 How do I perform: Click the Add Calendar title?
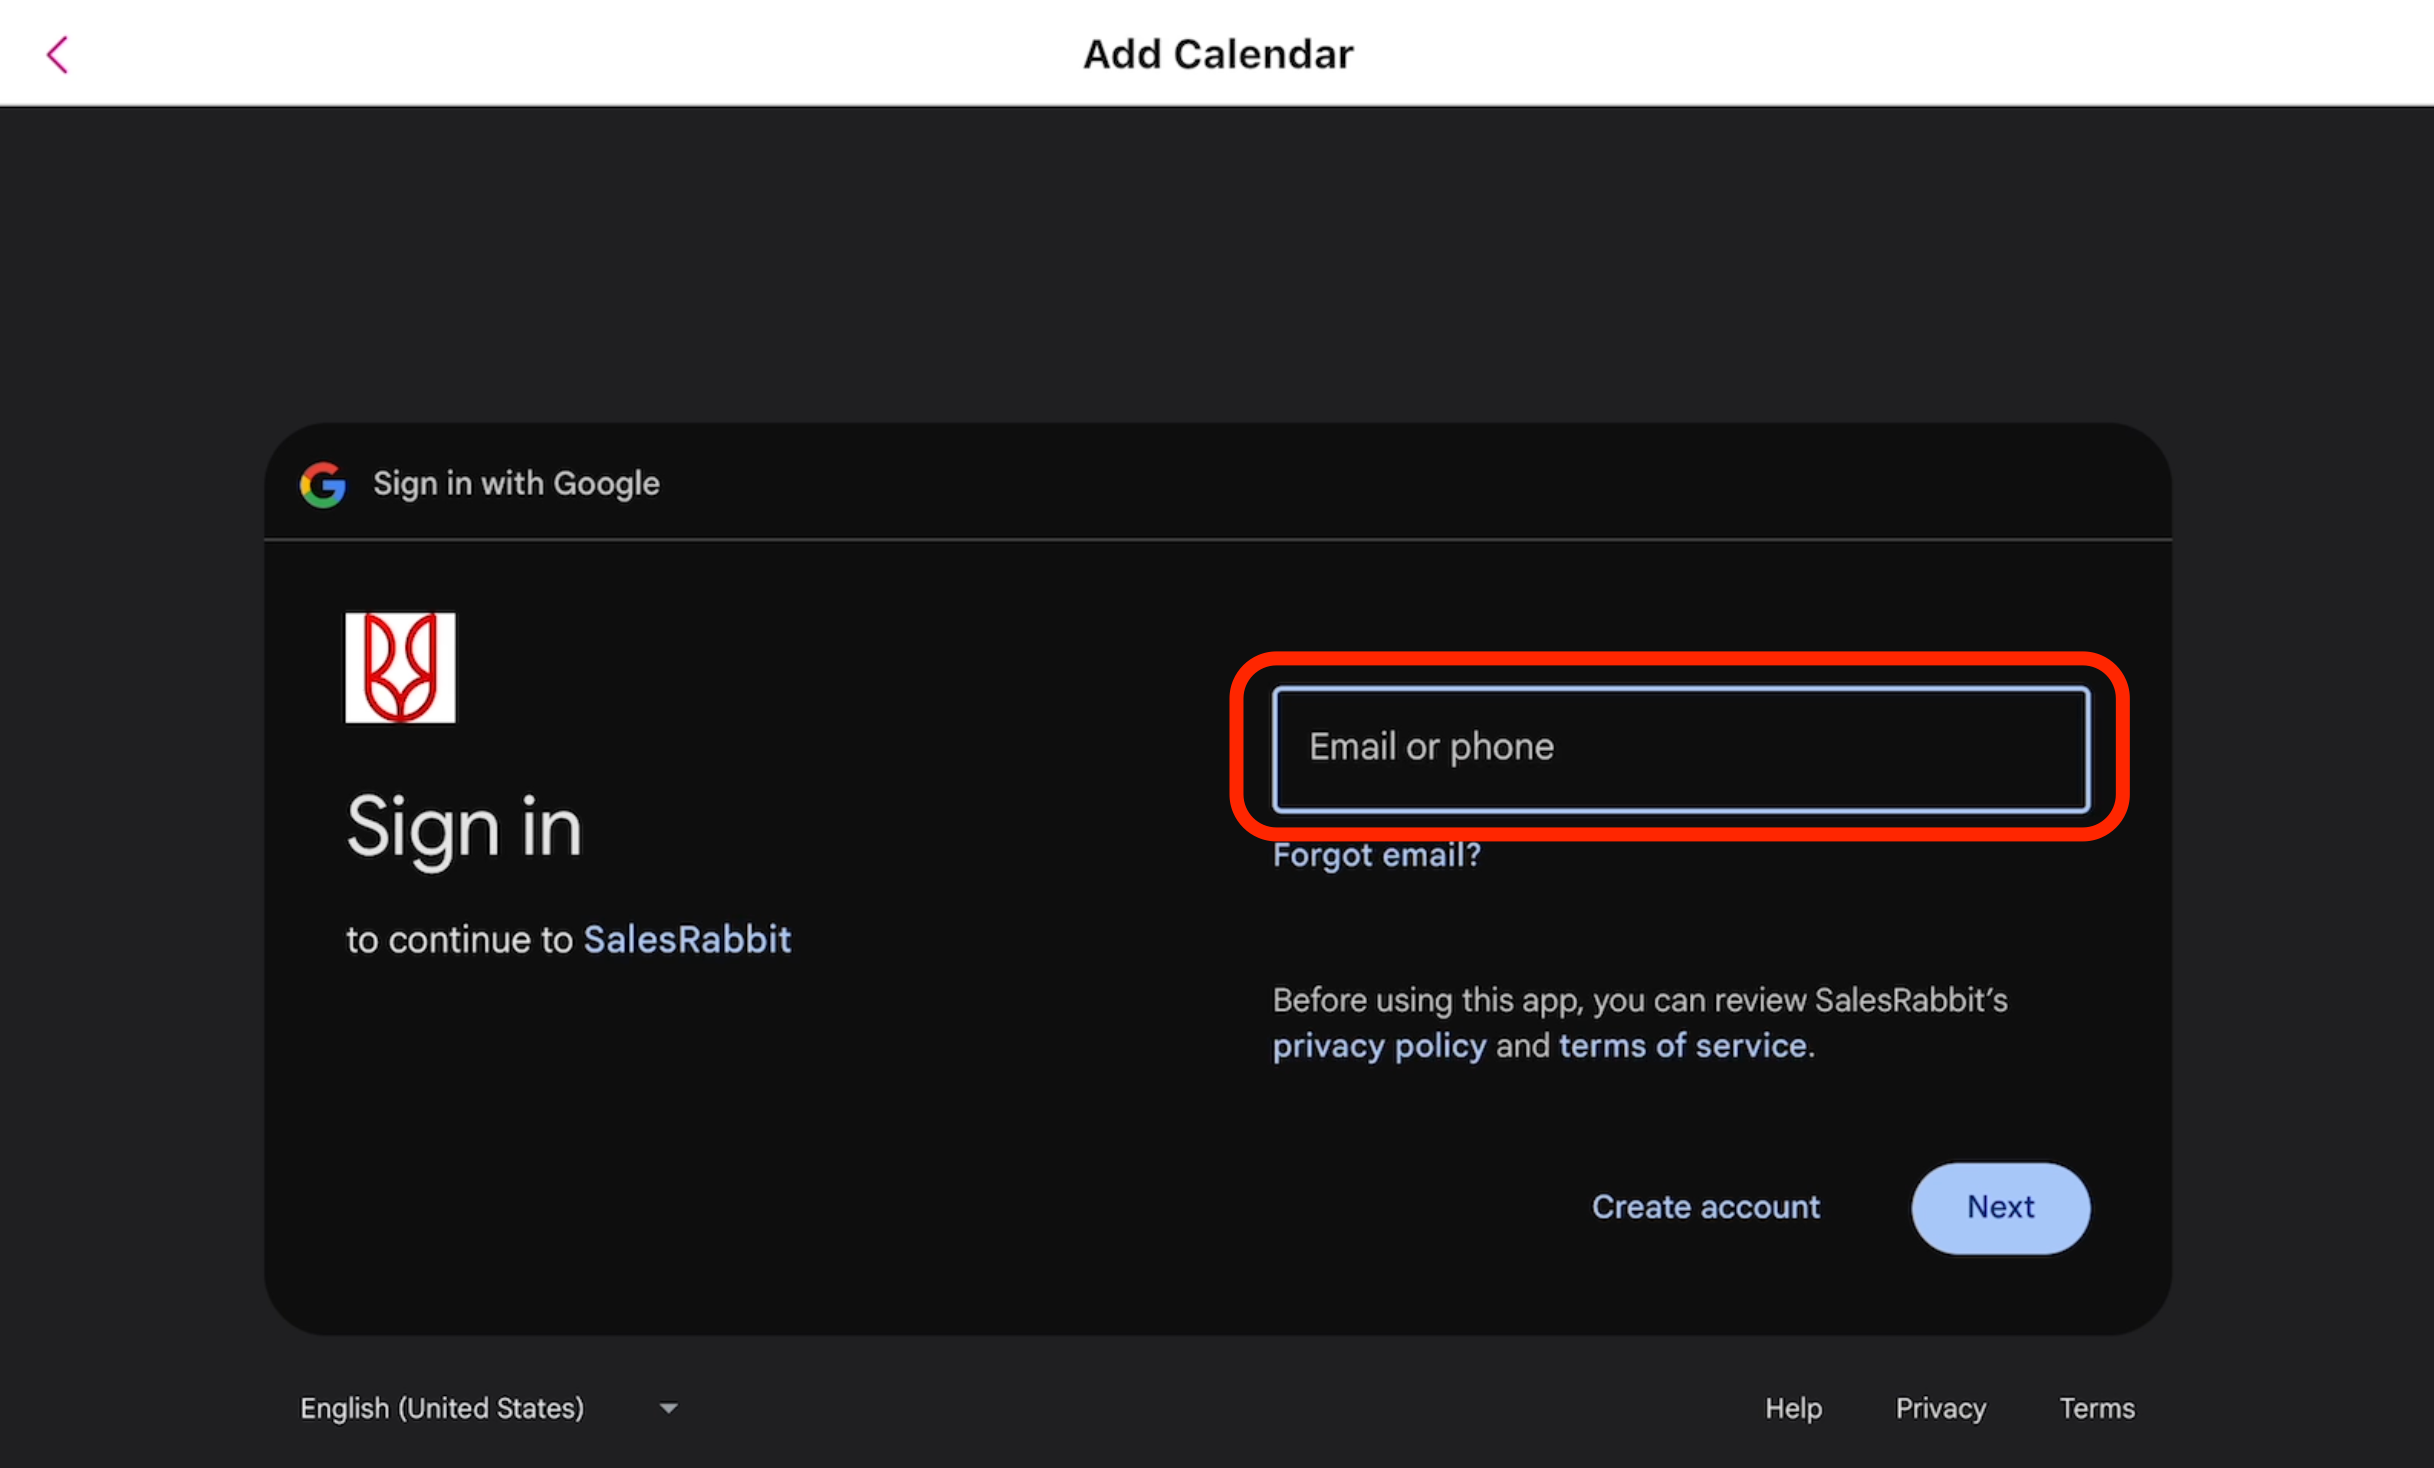click(x=1217, y=54)
